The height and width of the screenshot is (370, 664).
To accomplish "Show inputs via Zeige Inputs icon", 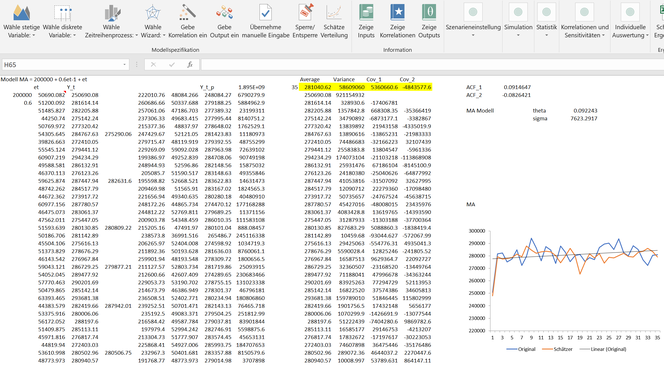I will tap(366, 13).
